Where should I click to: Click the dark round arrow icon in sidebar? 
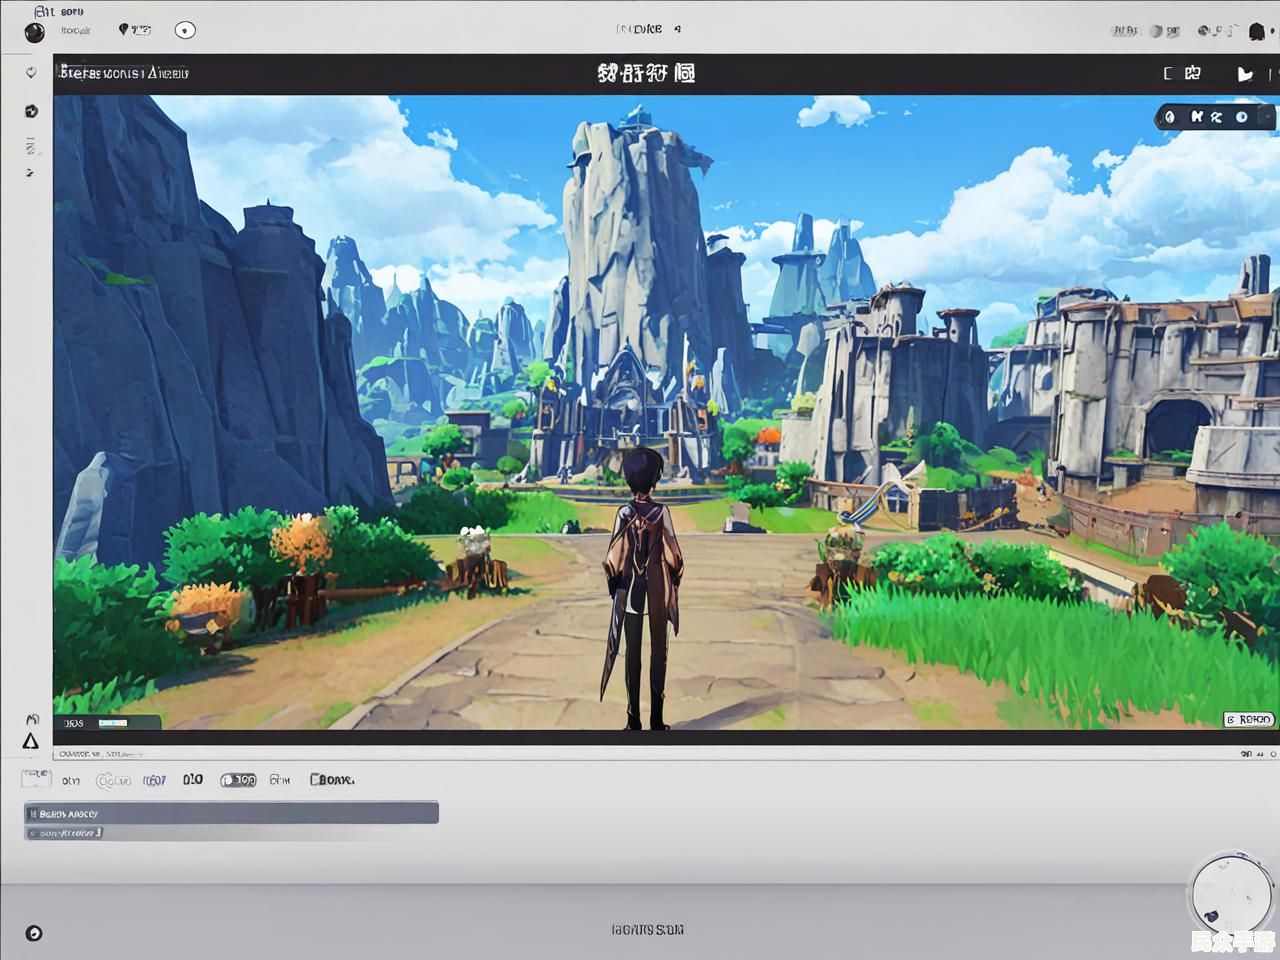click(x=31, y=111)
